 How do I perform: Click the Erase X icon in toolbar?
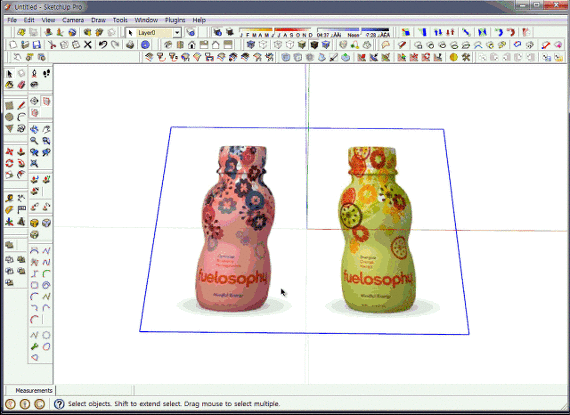(x=88, y=45)
